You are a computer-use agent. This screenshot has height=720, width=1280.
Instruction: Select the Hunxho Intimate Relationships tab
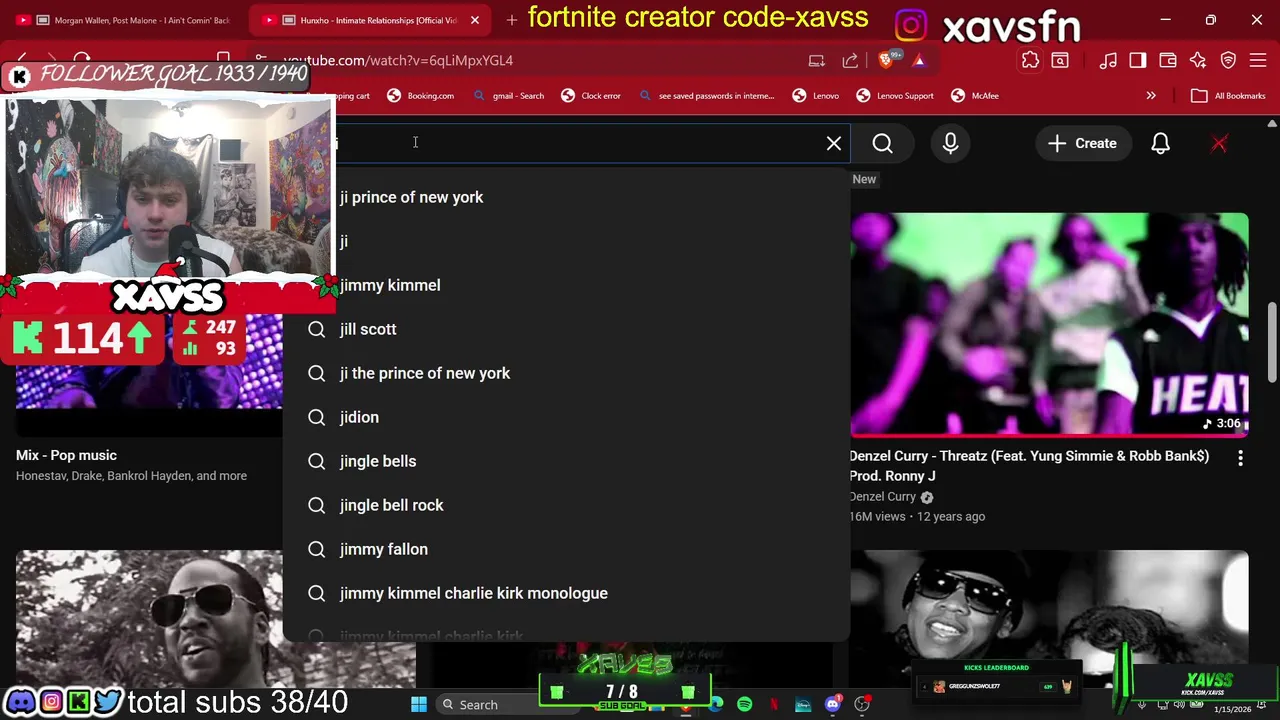point(360,20)
